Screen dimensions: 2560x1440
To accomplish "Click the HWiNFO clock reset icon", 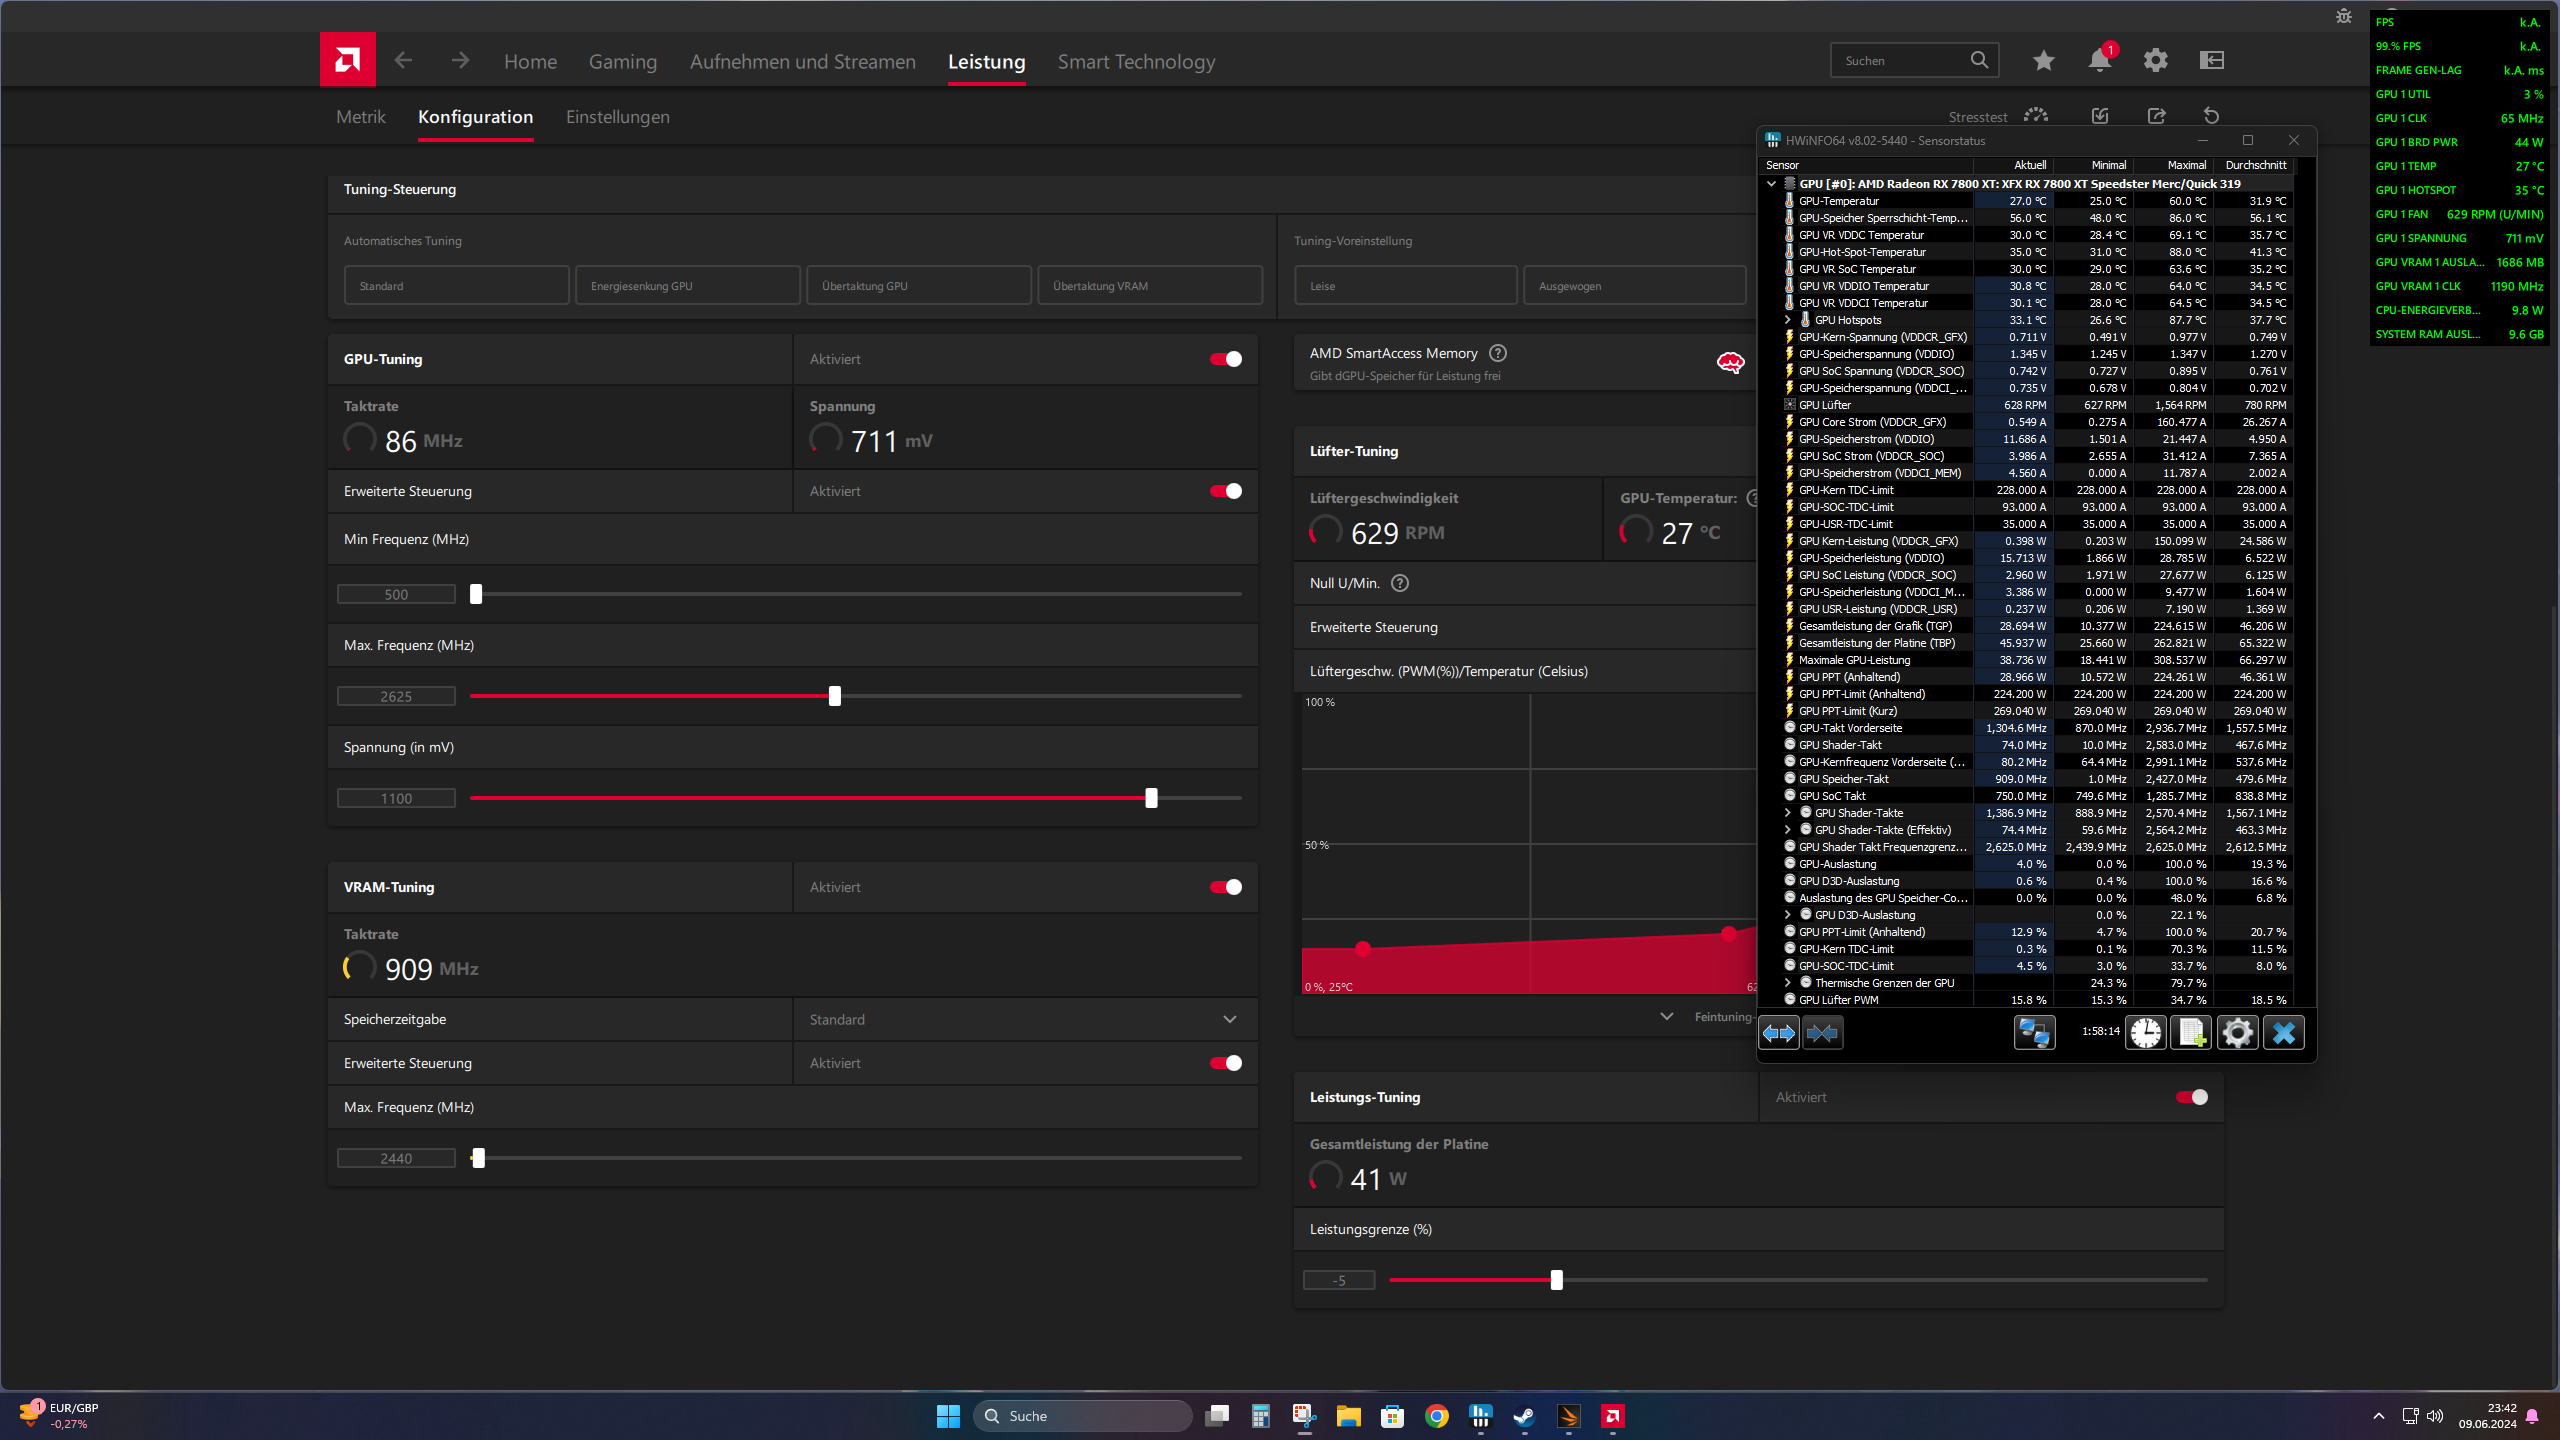I will (2145, 1032).
